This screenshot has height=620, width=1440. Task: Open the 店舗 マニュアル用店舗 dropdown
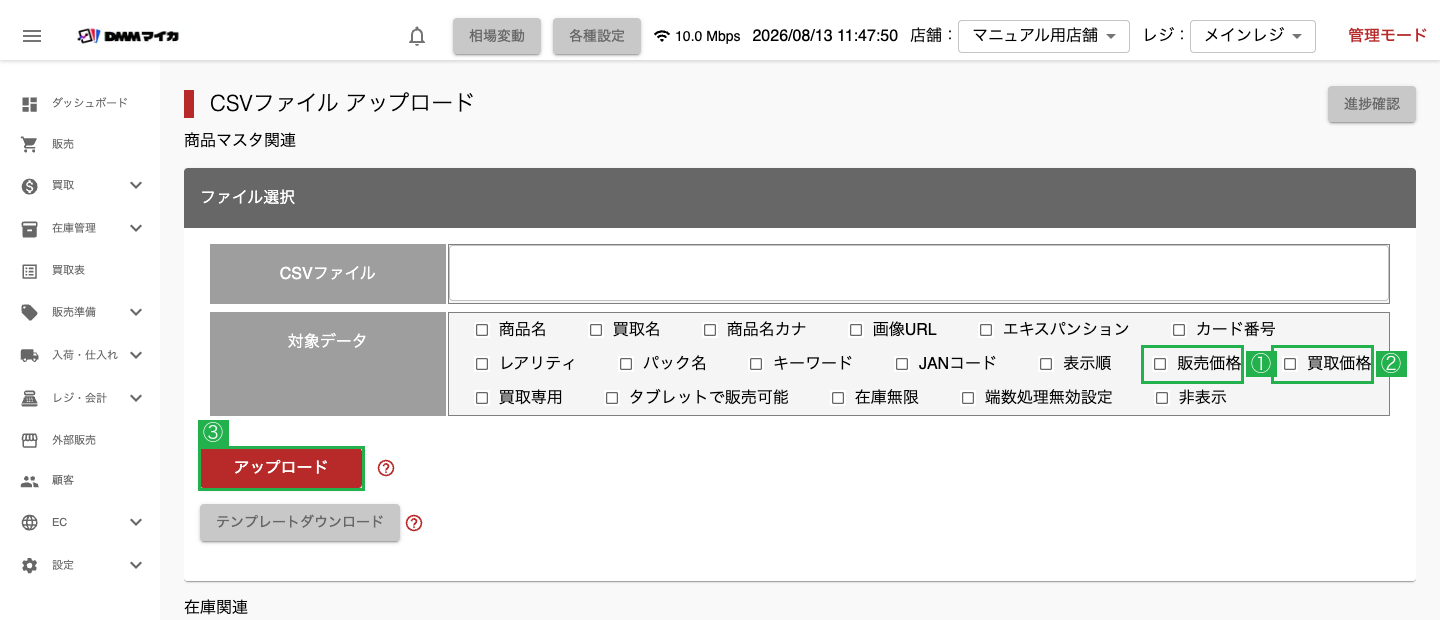[1044, 36]
